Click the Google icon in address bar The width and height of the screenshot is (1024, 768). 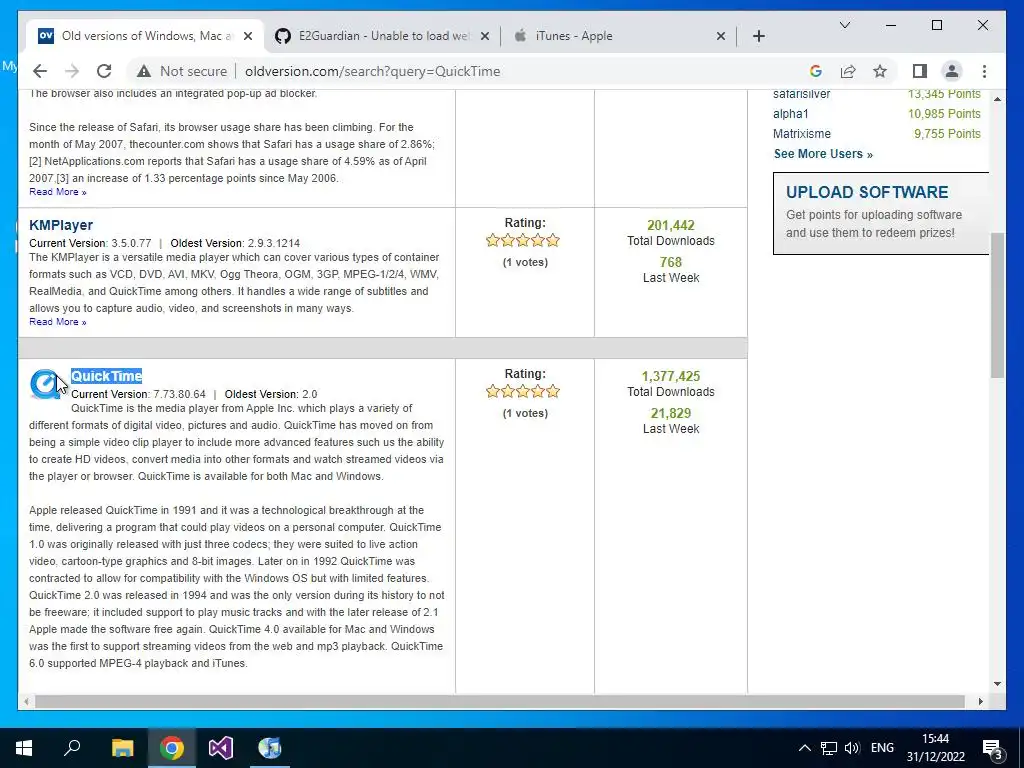[815, 71]
